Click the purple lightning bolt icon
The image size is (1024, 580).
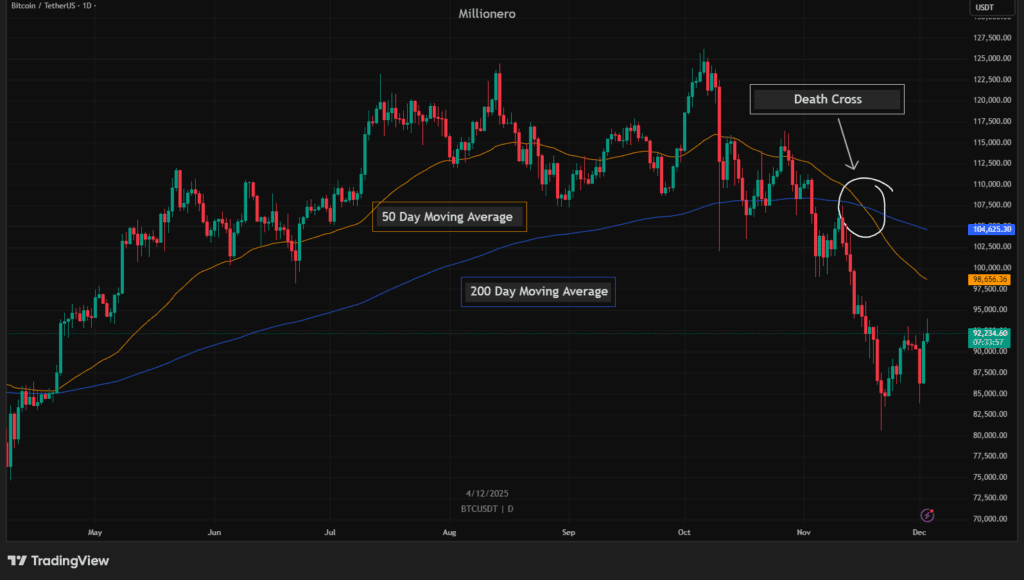(927, 515)
